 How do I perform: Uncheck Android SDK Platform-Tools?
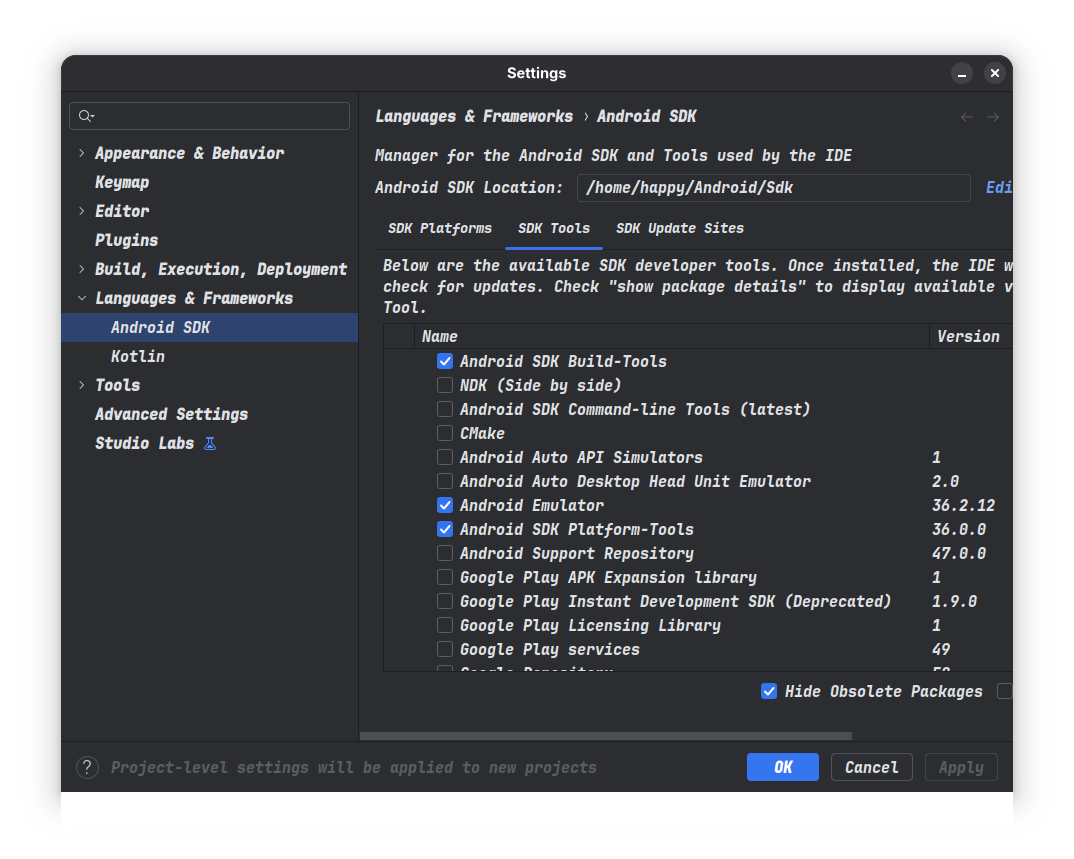tap(445, 529)
